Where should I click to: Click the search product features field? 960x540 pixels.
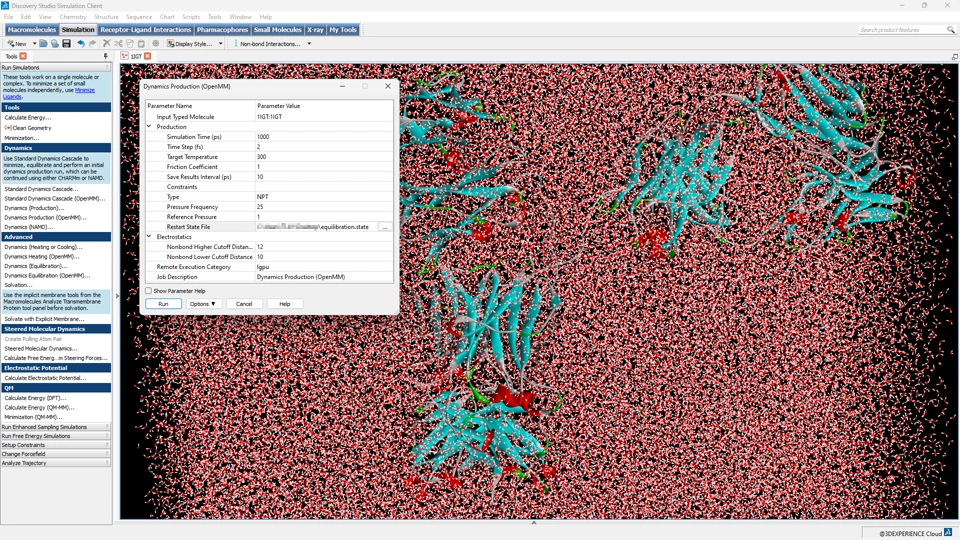click(901, 29)
